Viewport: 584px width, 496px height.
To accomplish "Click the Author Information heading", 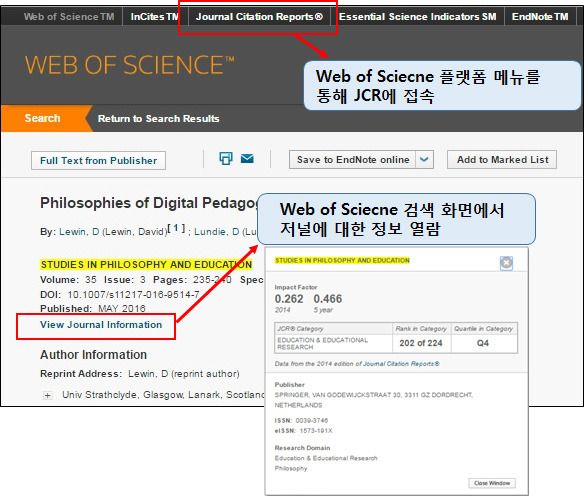I will coord(93,355).
